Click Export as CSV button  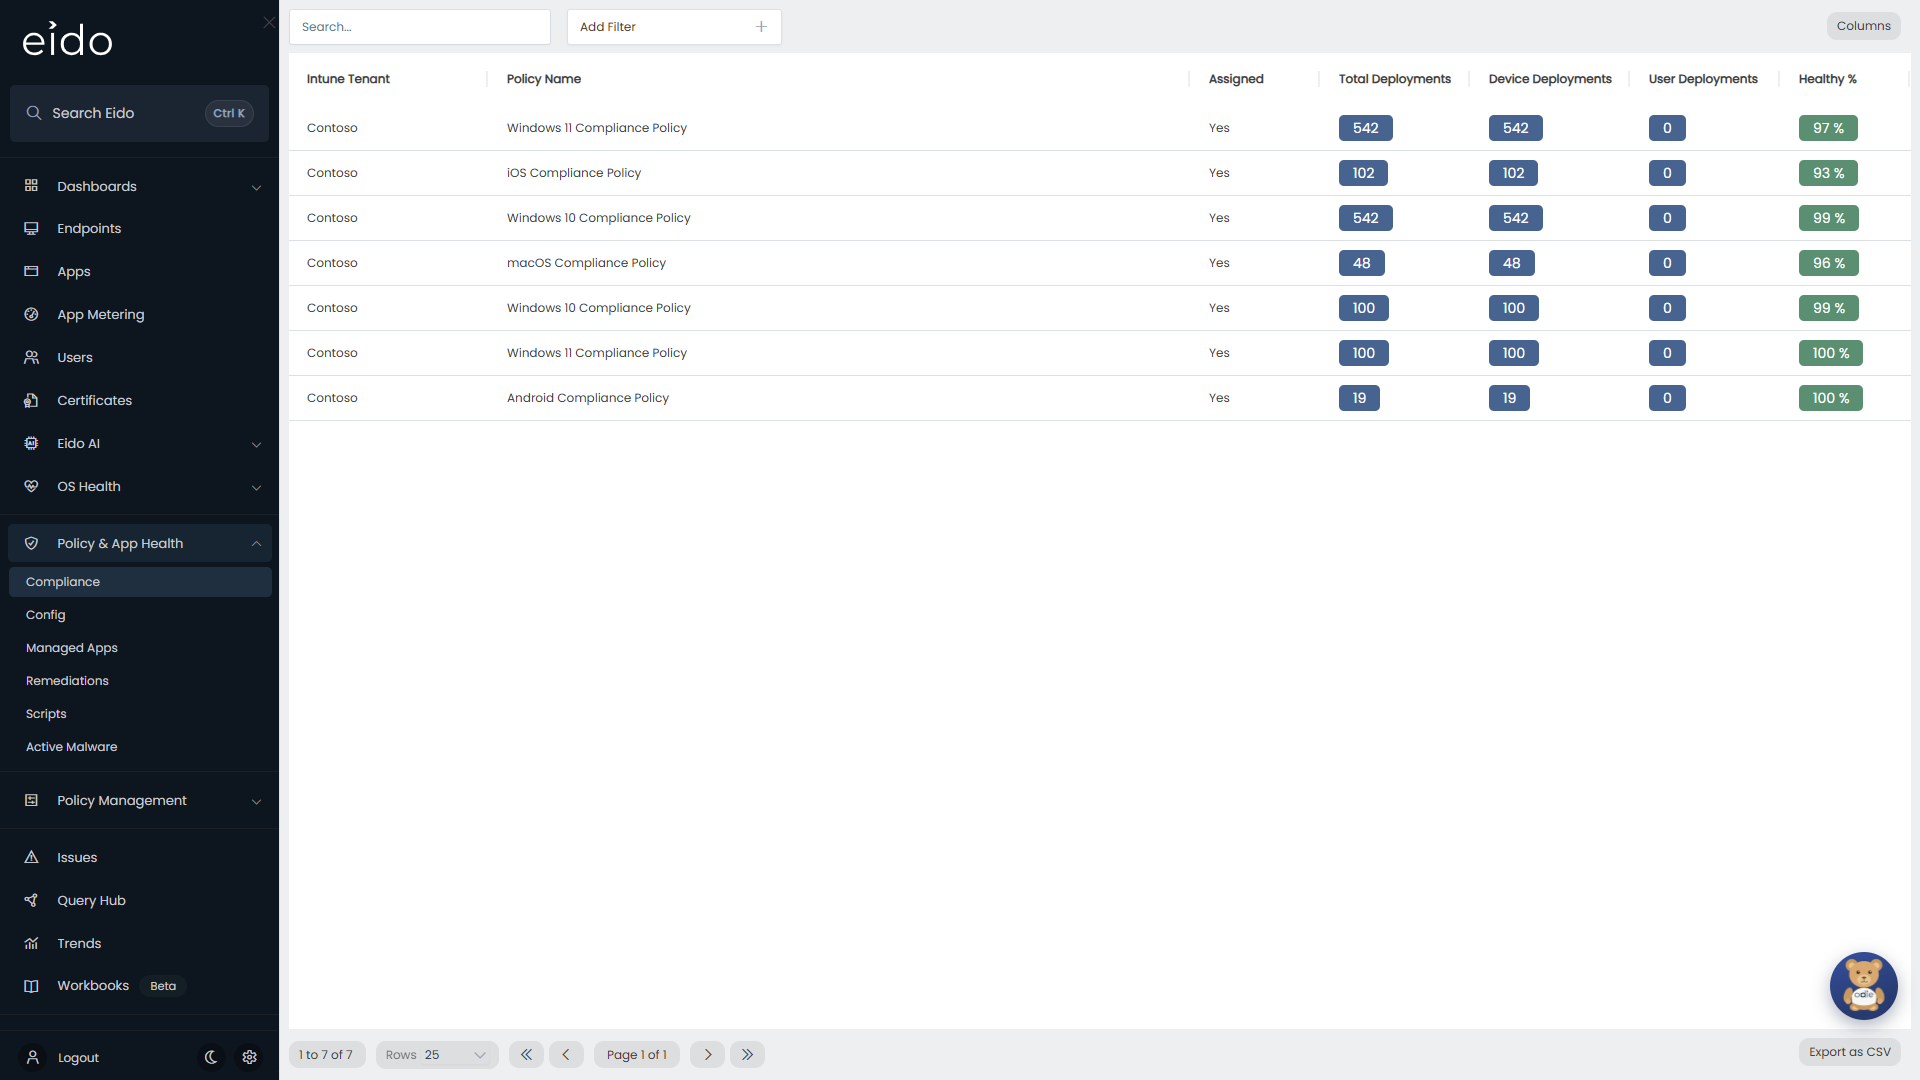pos(1849,1052)
